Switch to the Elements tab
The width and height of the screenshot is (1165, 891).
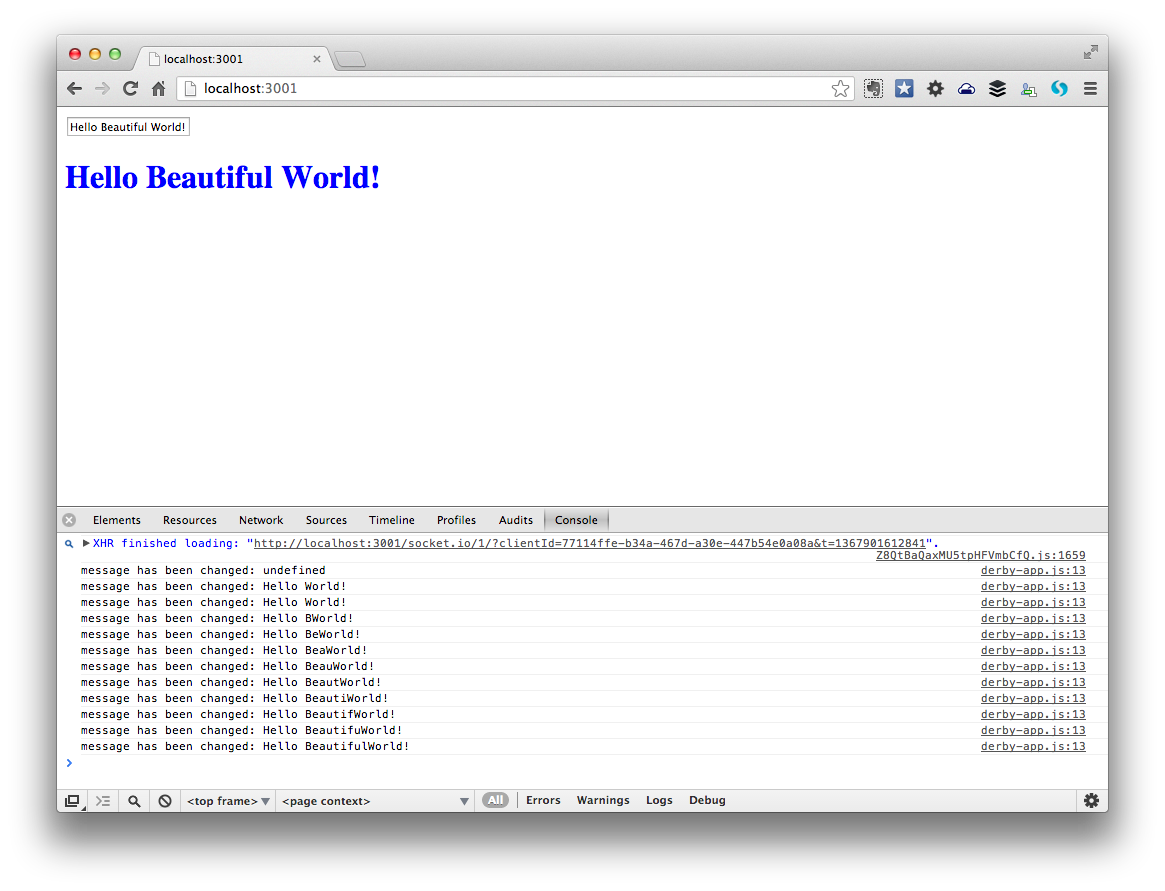pyautogui.click(x=117, y=519)
